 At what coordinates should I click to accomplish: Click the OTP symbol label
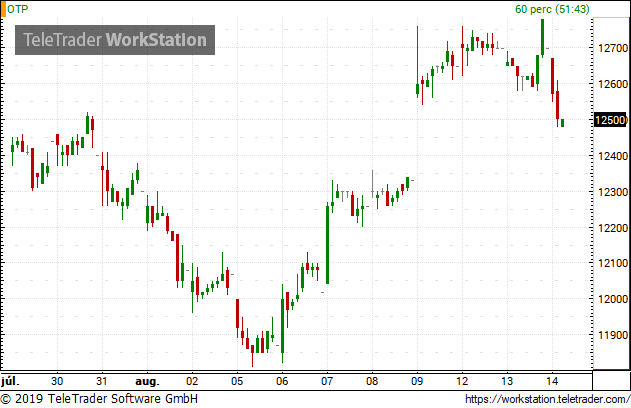[x=18, y=9]
